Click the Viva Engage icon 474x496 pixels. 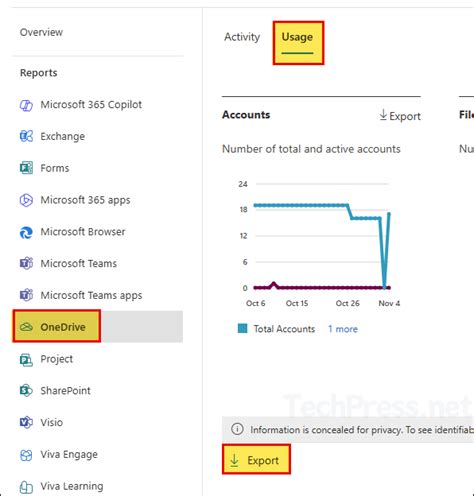point(26,455)
